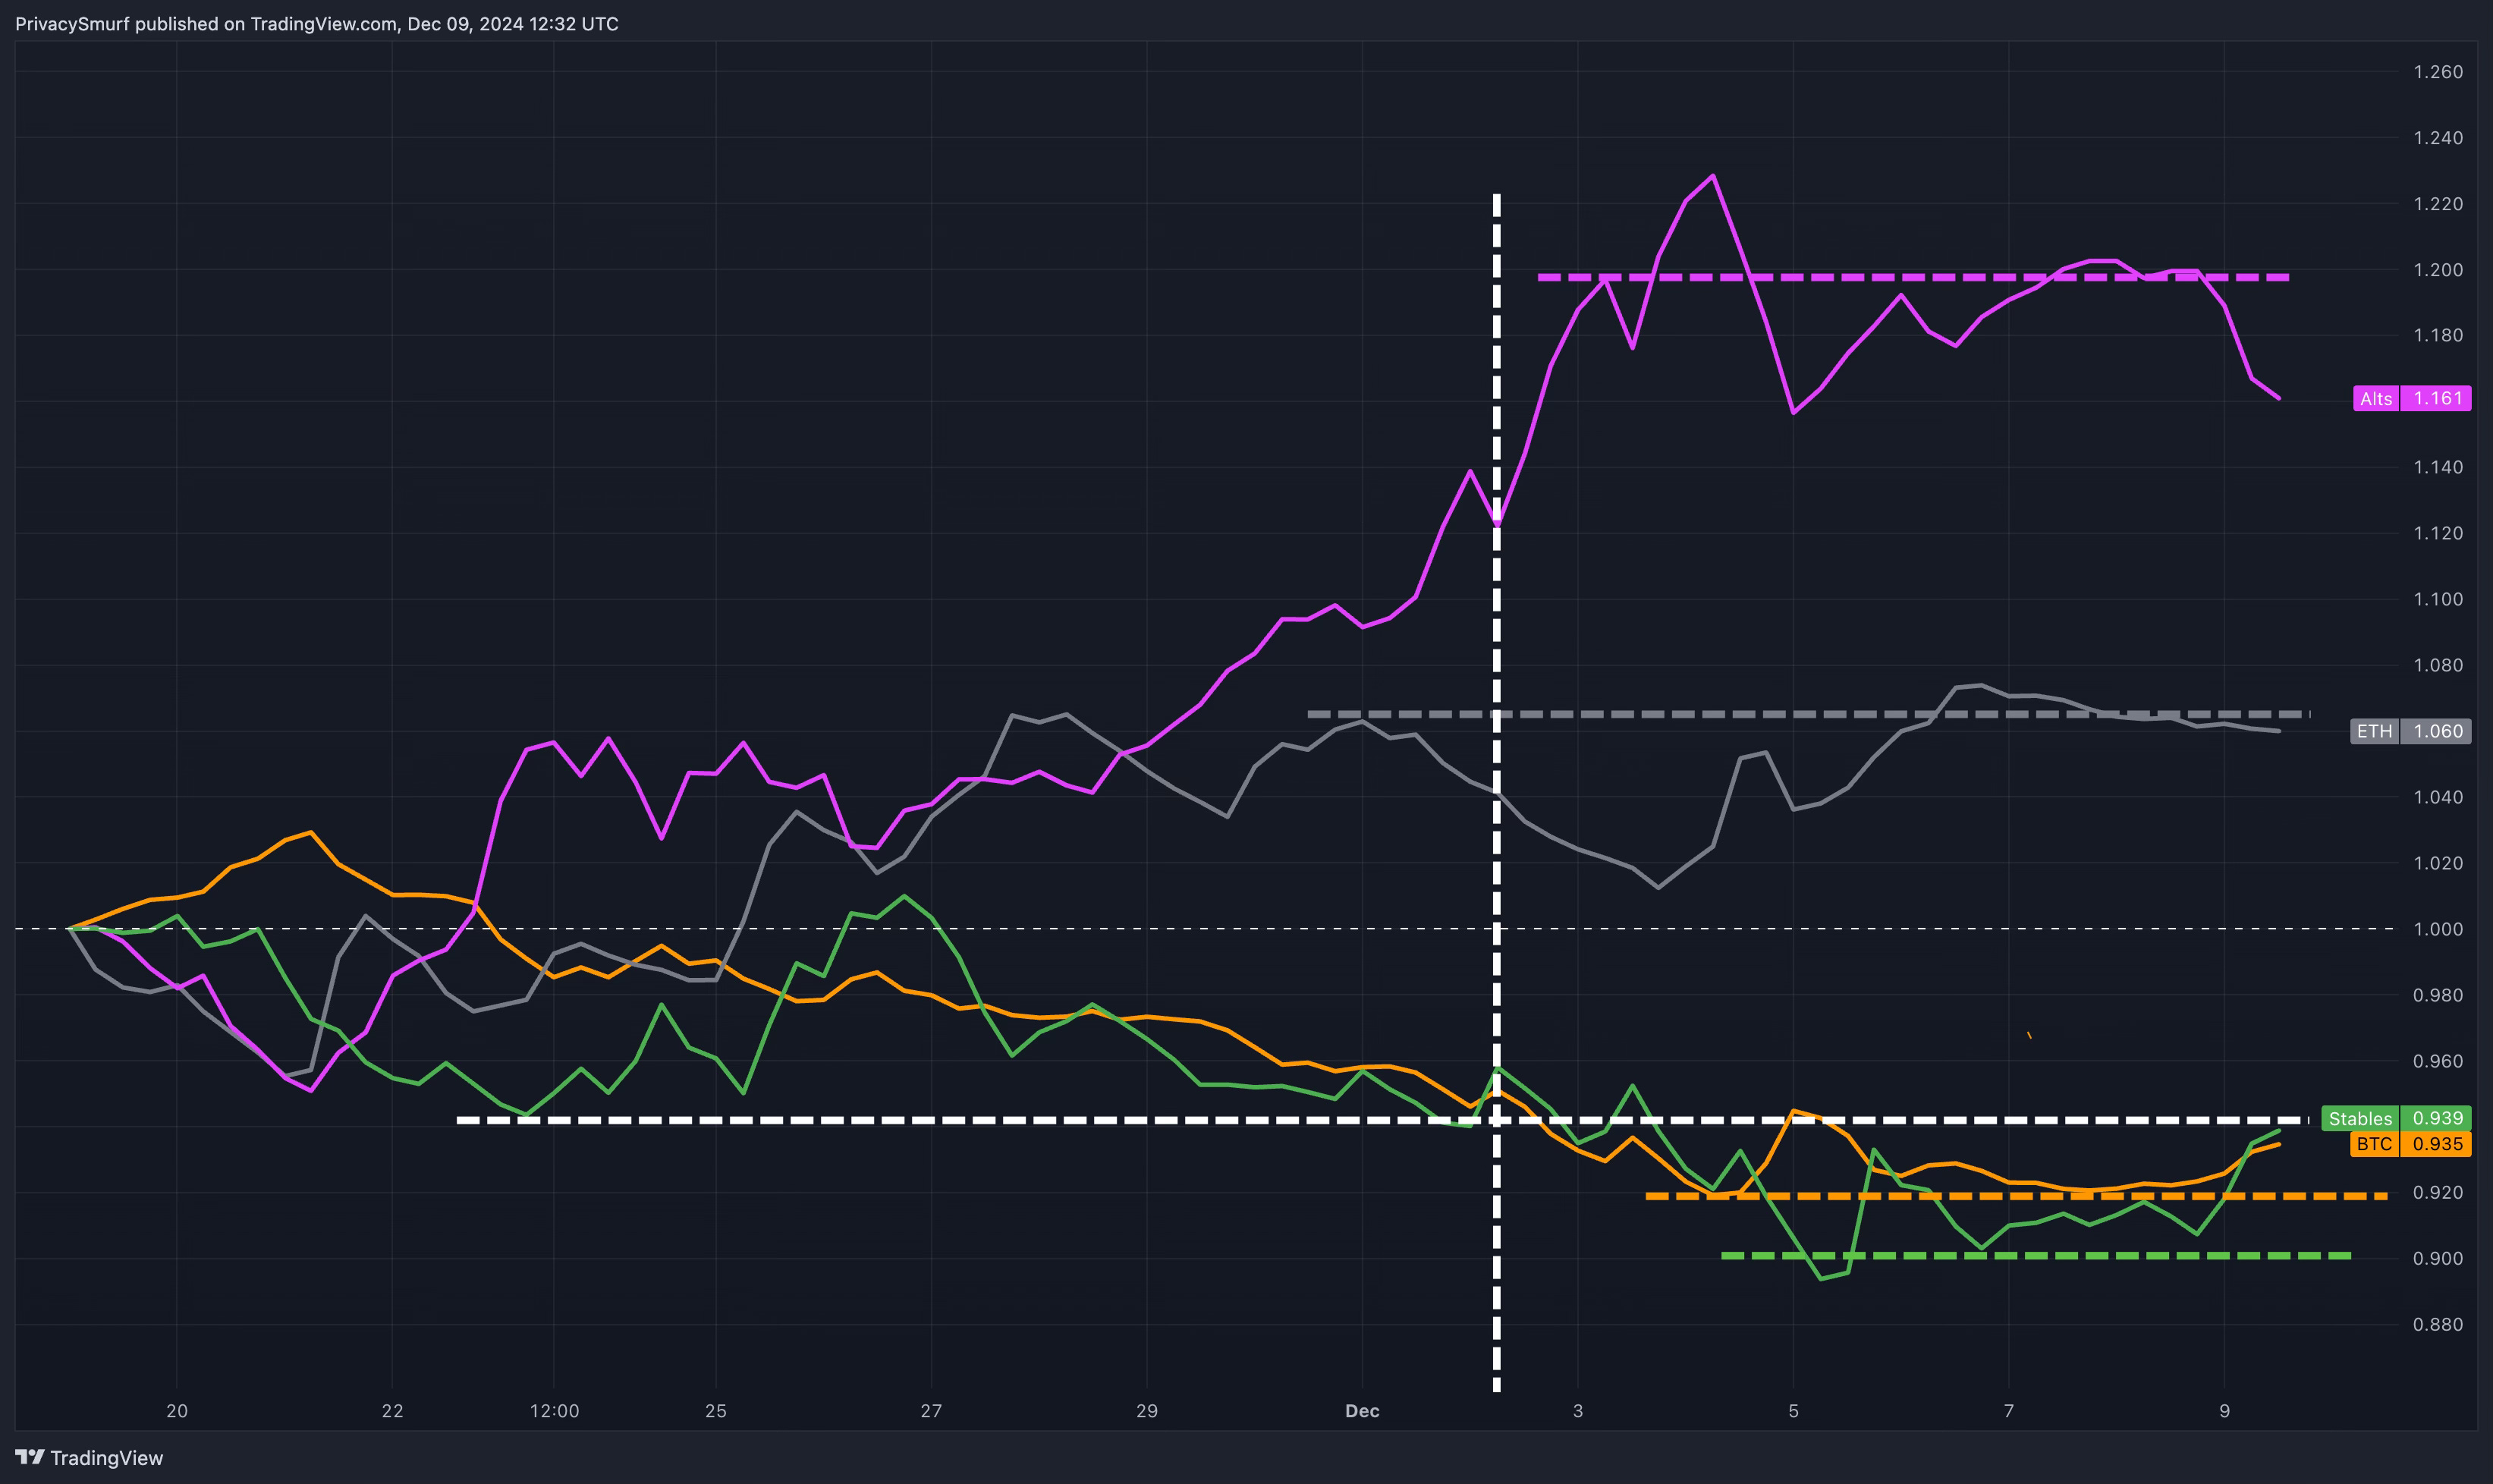Click the 1.100 price axis value
2493x1484 pixels.
tap(2438, 599)
